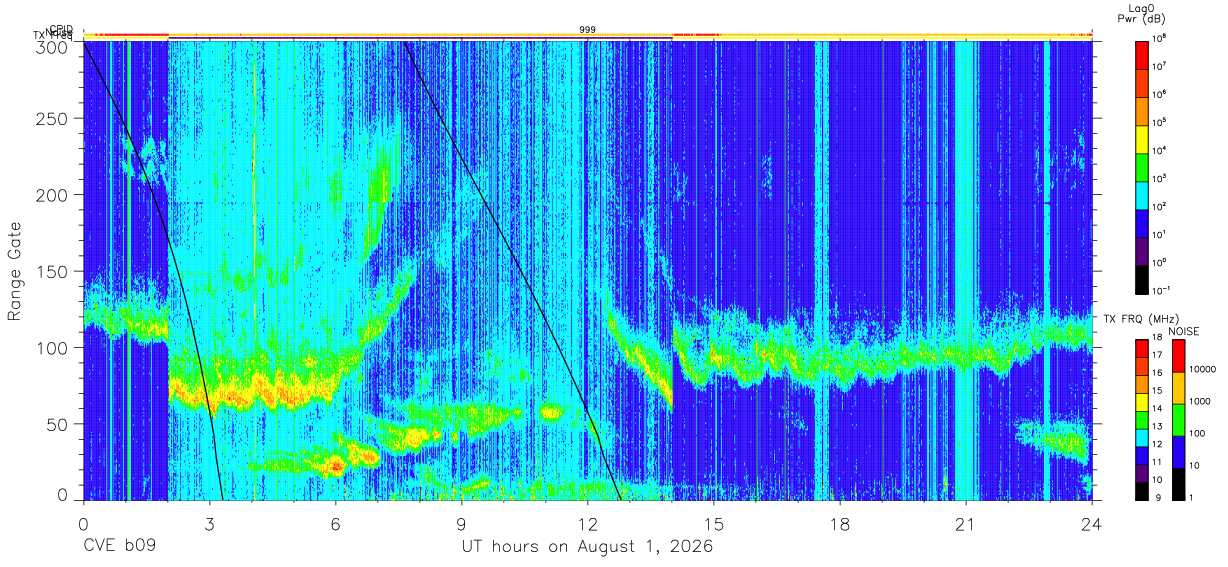The image size is (1228, 567).
Task: Click the 'UT hours on August 1, 2026' axis title
Action: 587,548
